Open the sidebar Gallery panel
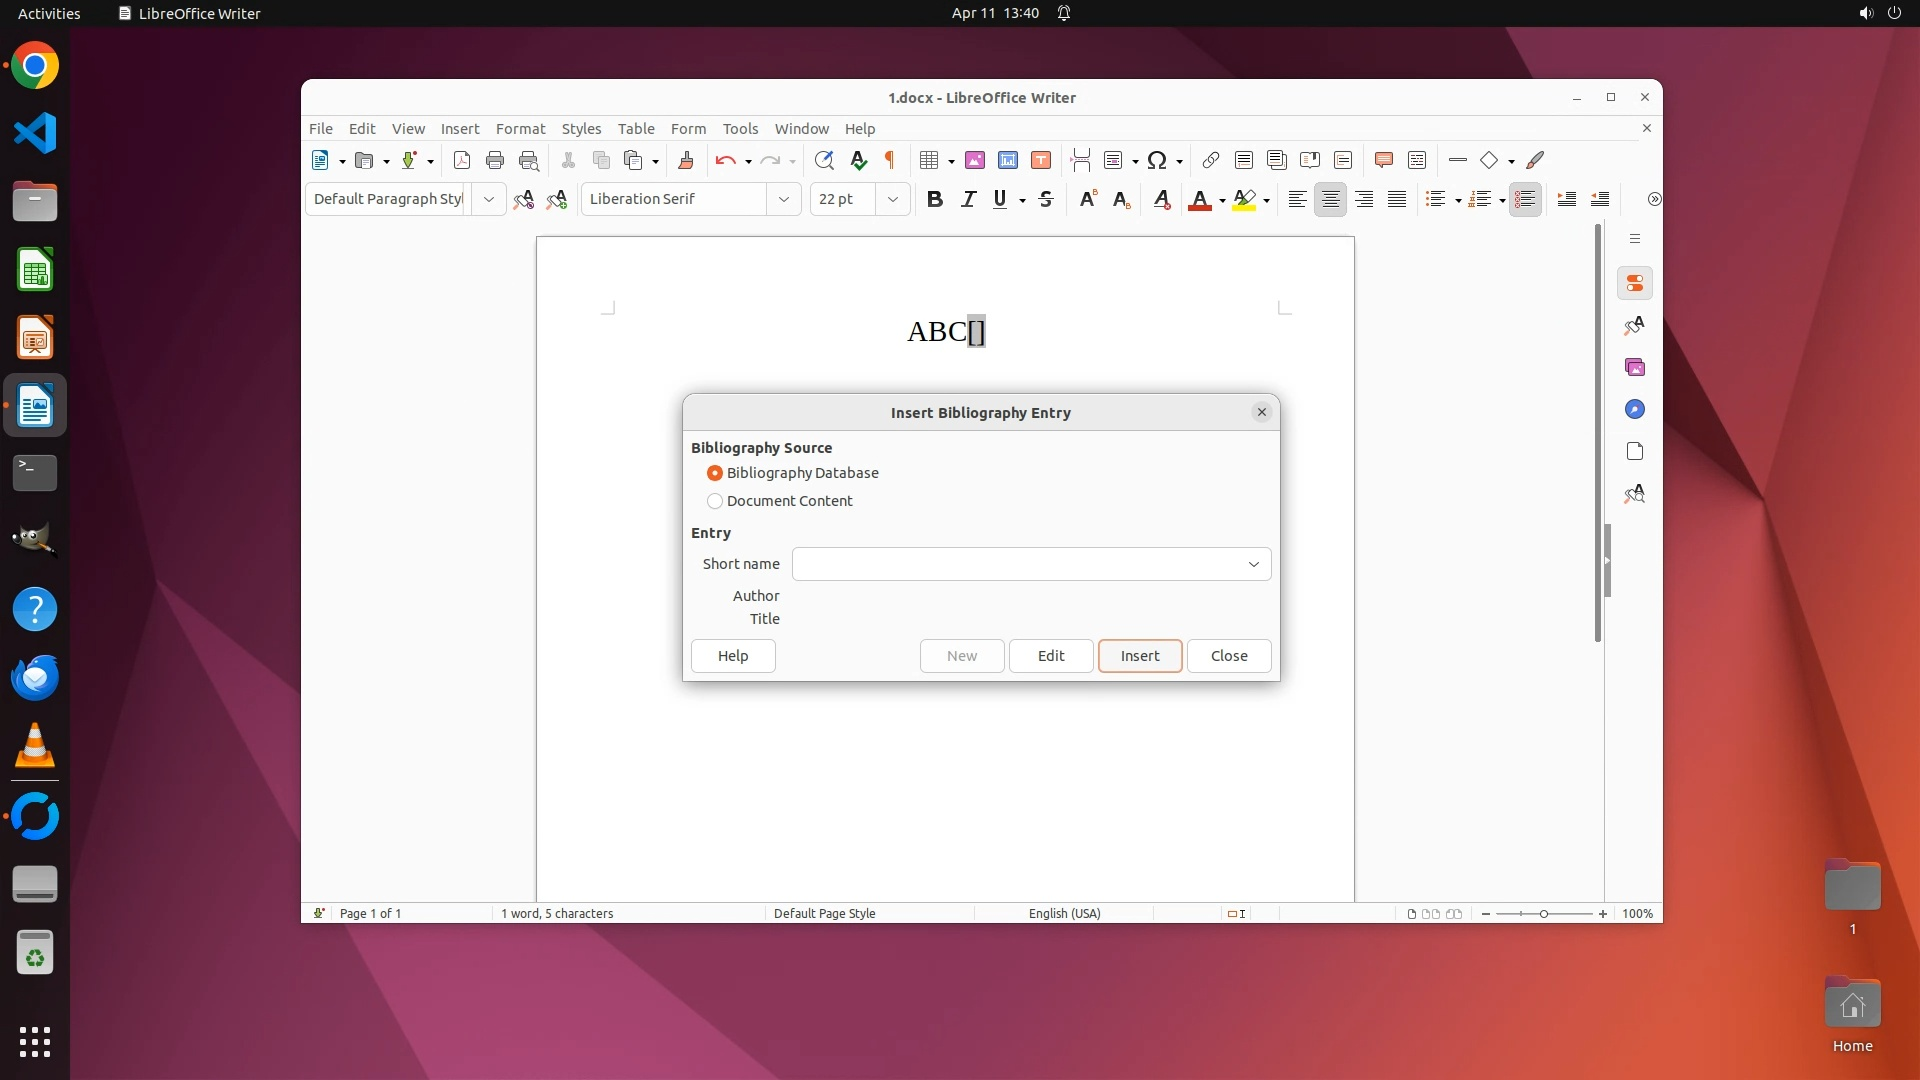The width and height of the screenshot is (1920, 1080). (x=1635, y=367)
